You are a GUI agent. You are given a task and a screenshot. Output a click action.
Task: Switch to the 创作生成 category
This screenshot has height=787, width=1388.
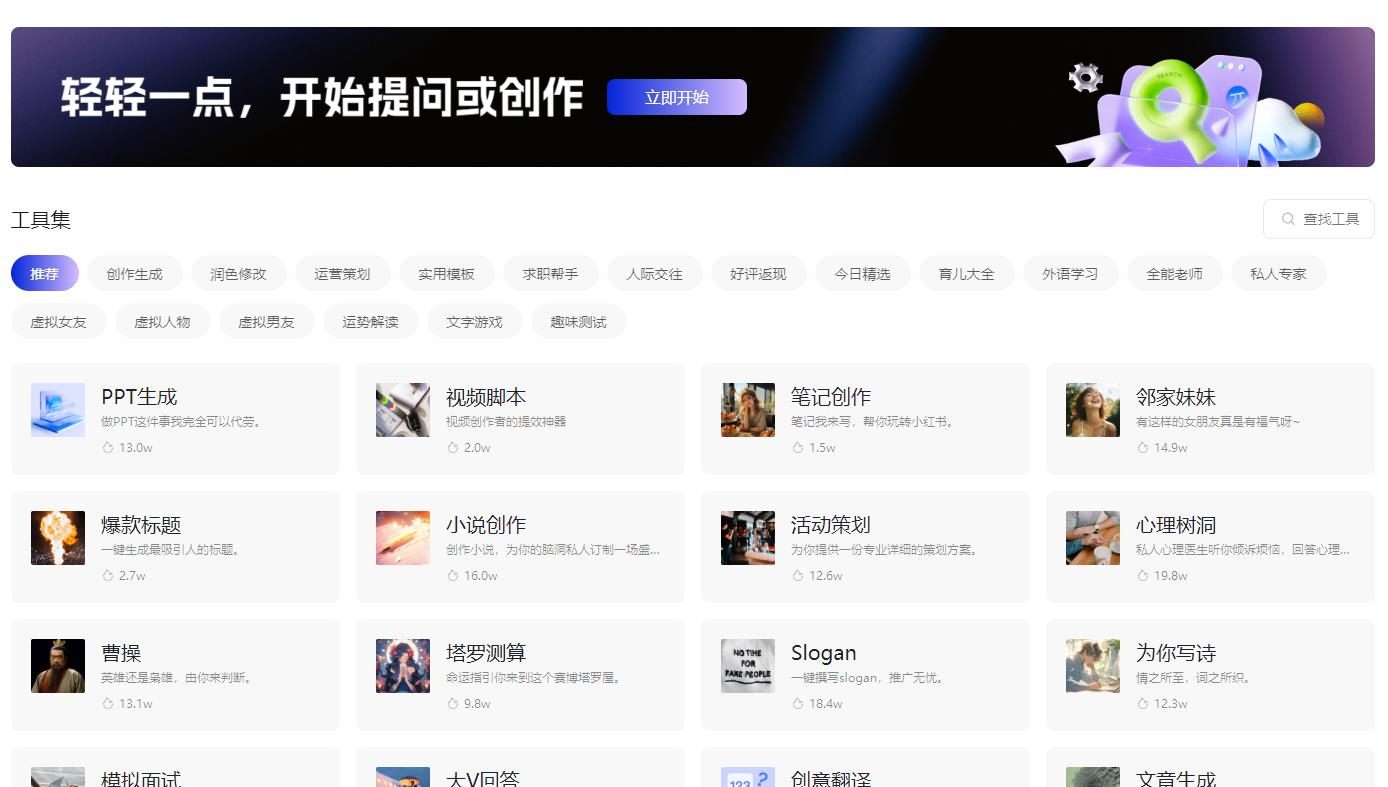(x=135, y=274)
